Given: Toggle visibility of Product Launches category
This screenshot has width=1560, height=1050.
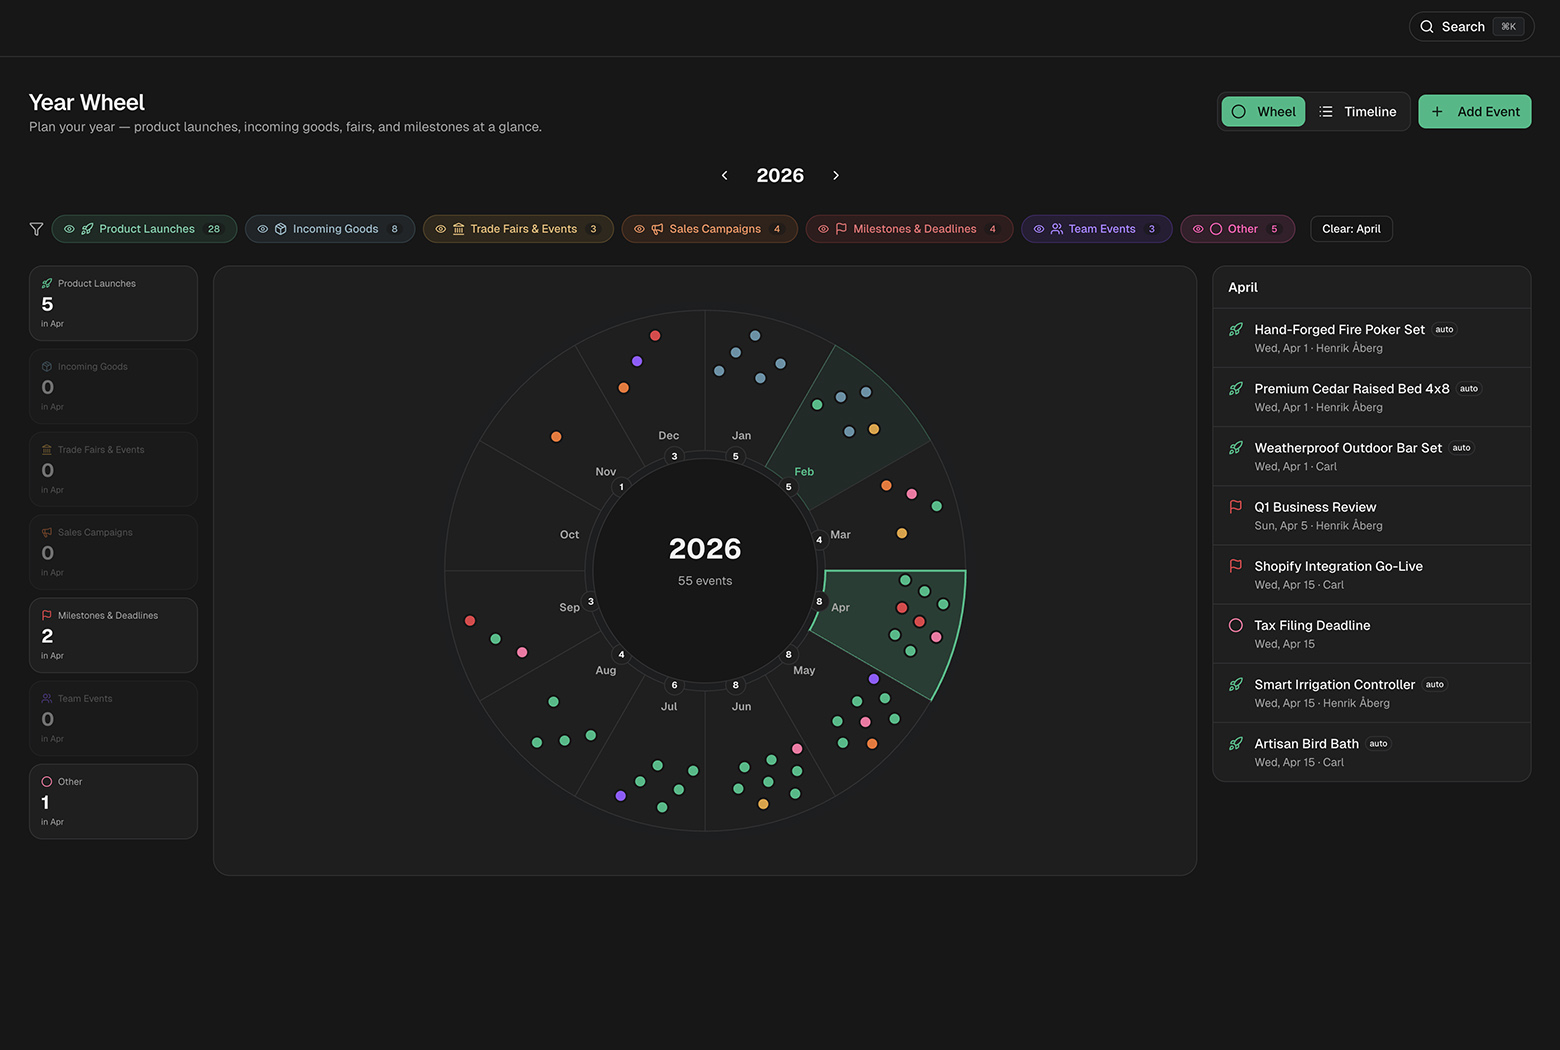Looking at the screenshot, I should pyautogui.click(x=69, y=229).
